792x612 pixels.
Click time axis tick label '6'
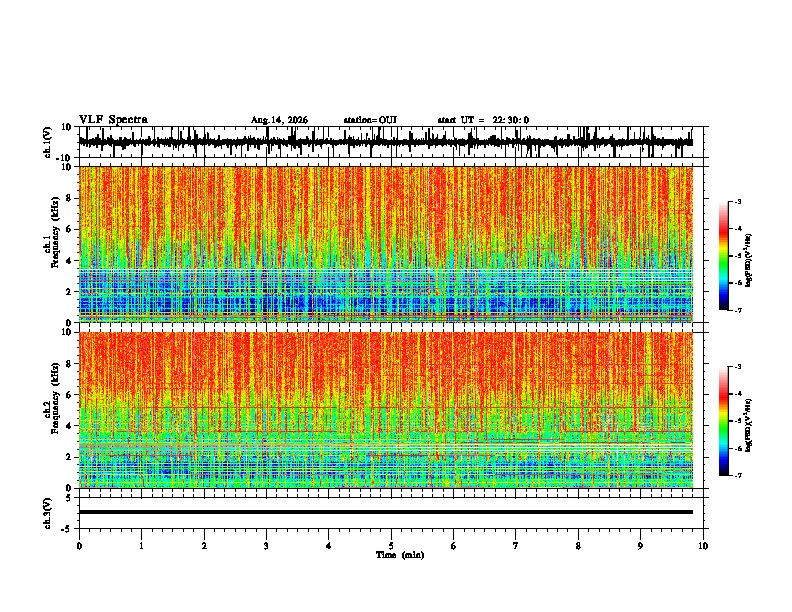[454, 546]
